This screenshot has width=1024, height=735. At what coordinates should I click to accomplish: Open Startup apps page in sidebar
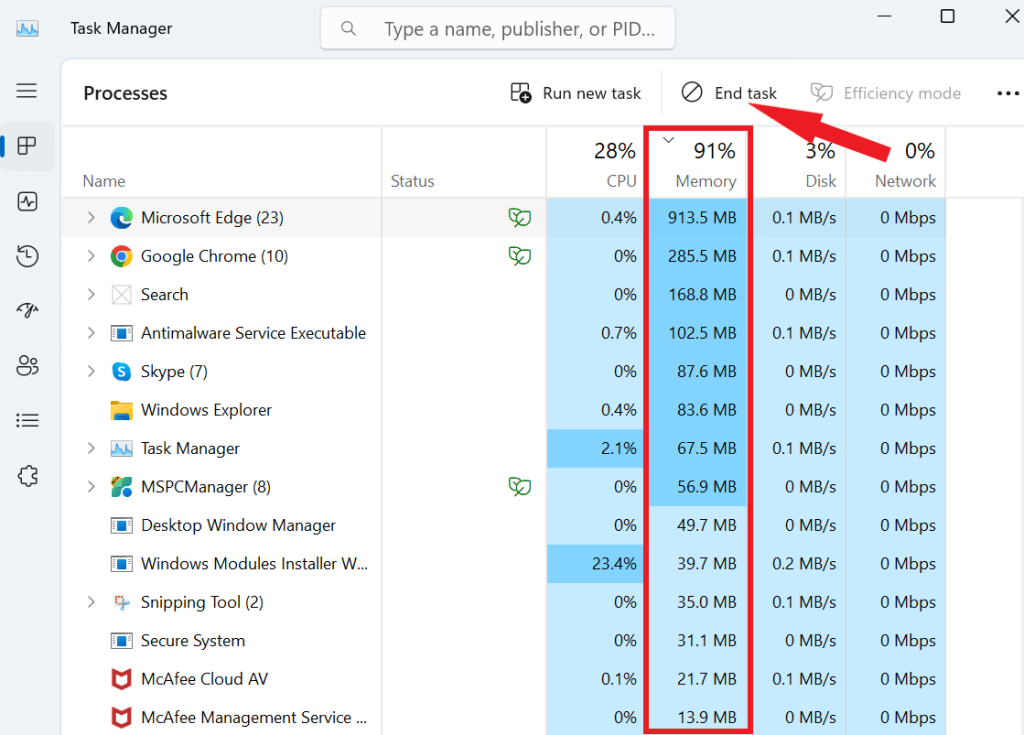pos(27,311)
